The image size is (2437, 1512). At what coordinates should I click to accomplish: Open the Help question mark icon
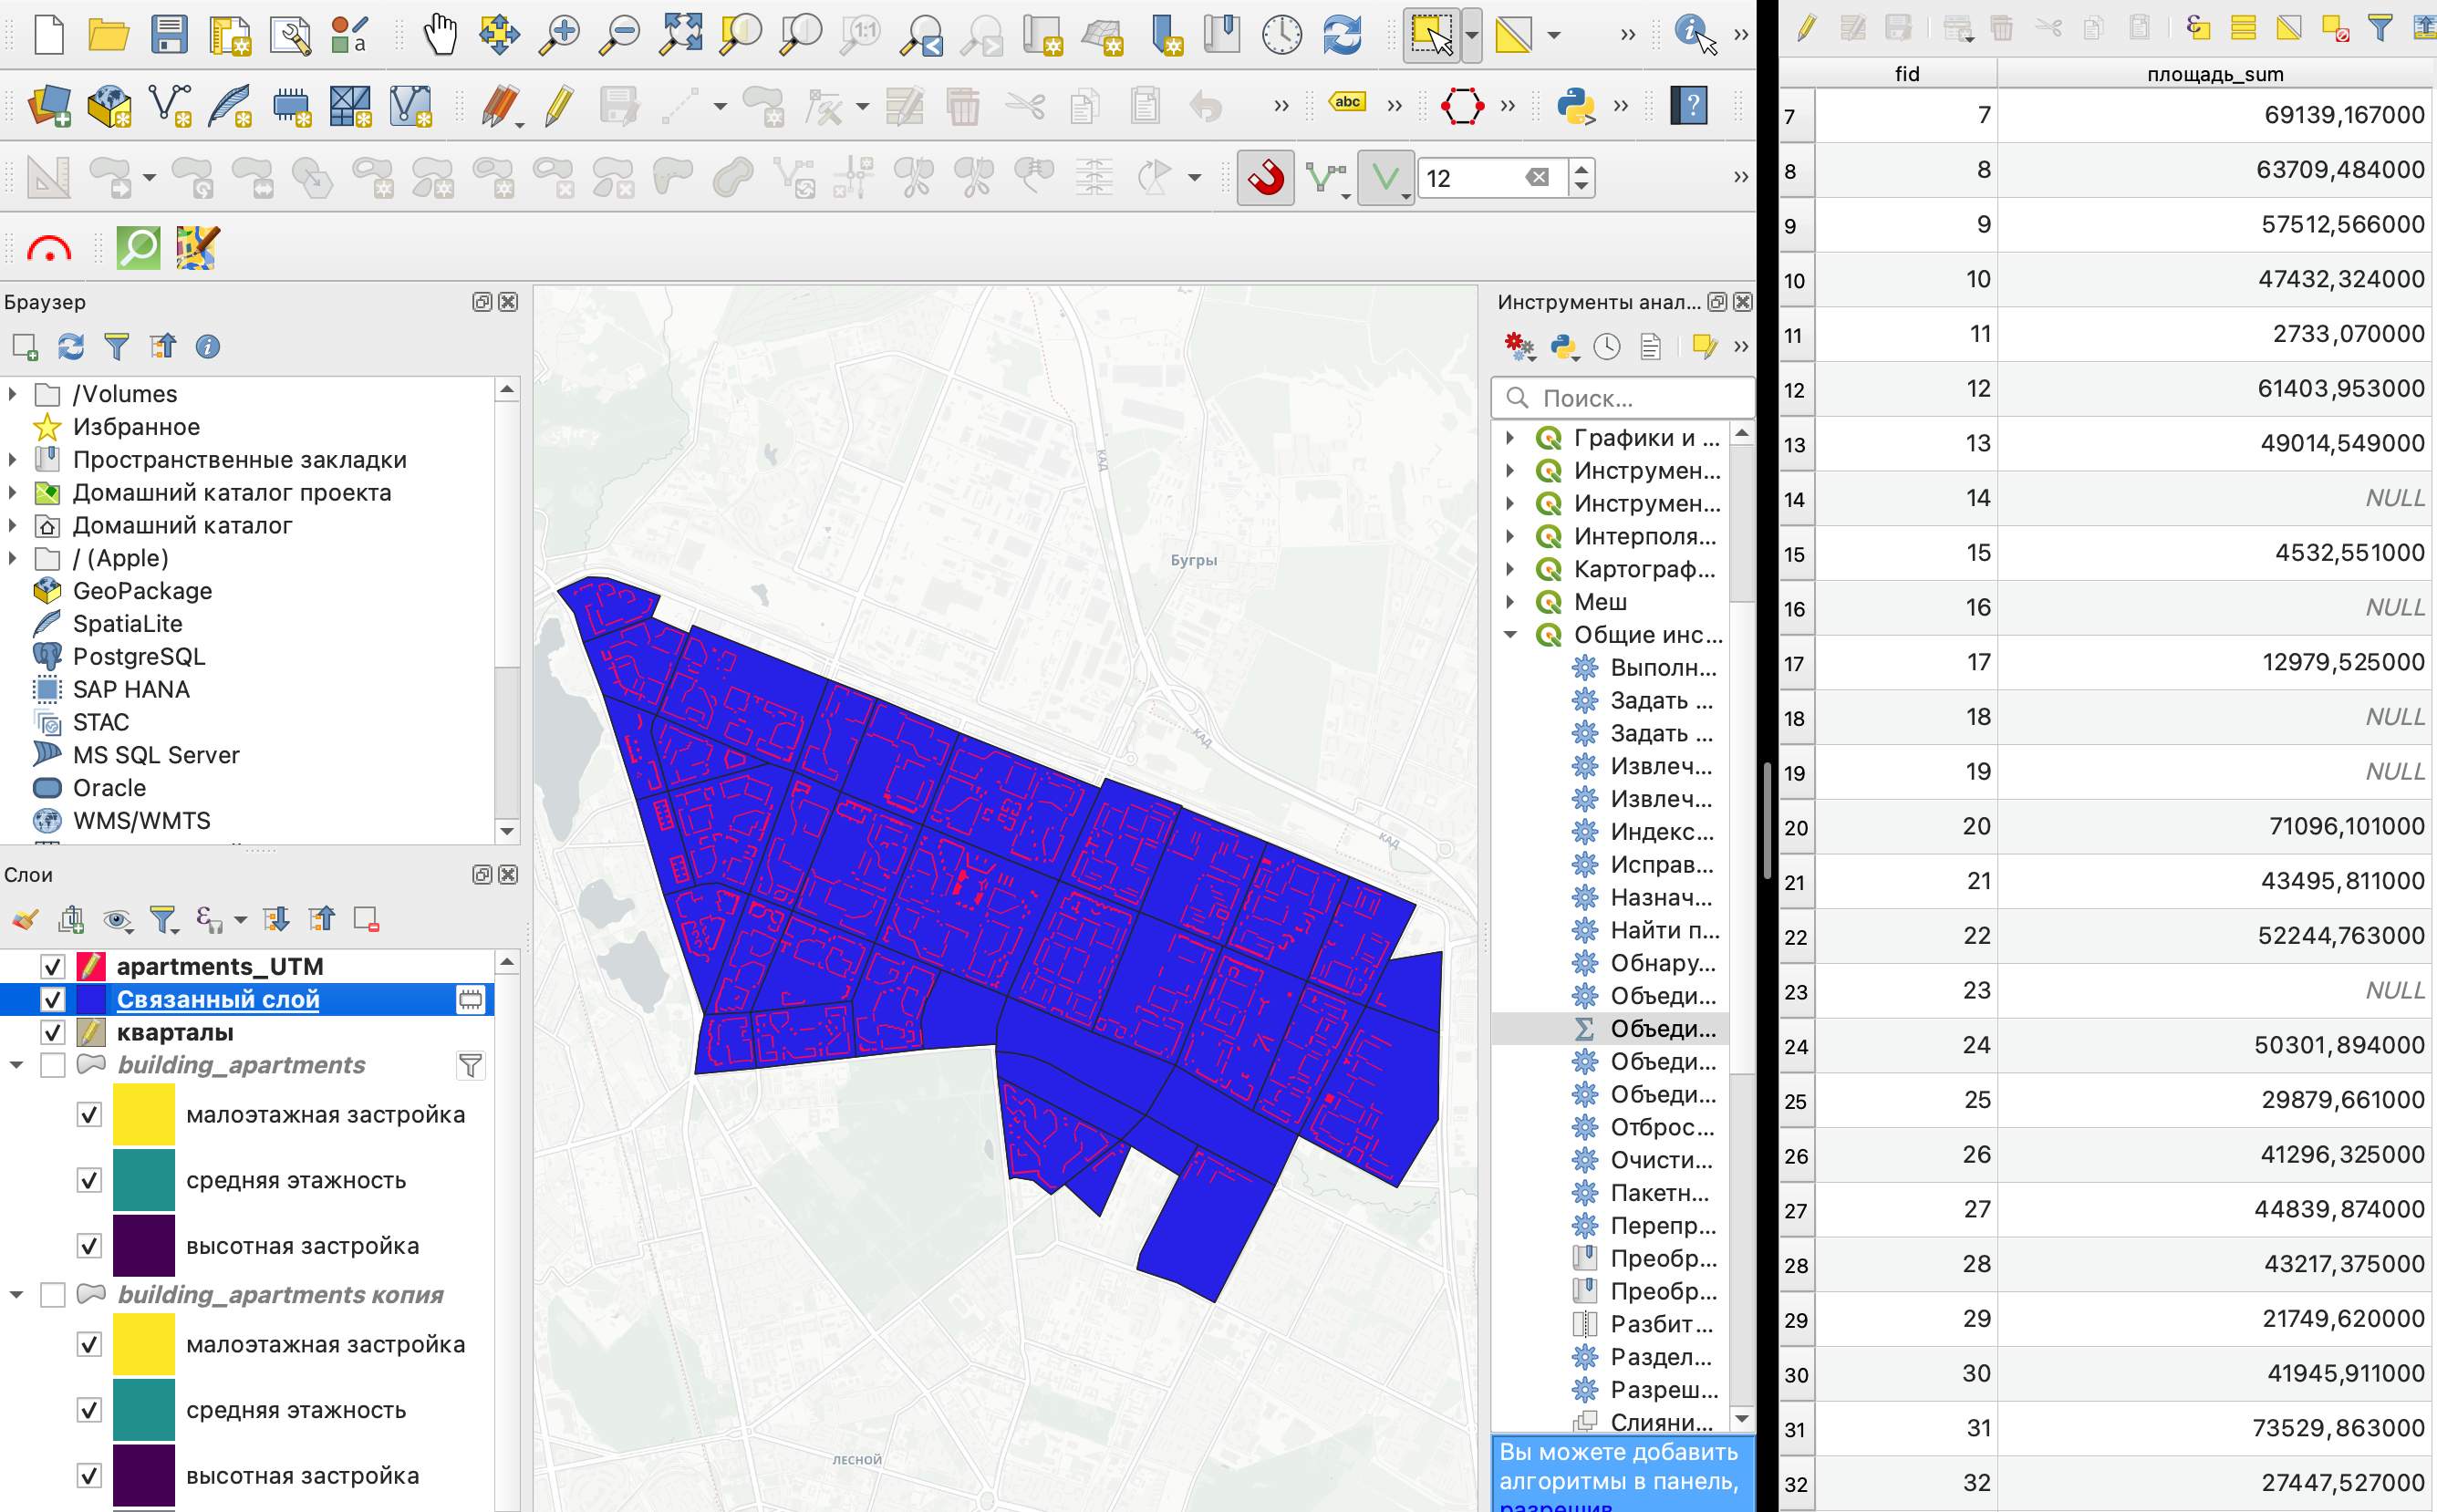(1690, 105)
